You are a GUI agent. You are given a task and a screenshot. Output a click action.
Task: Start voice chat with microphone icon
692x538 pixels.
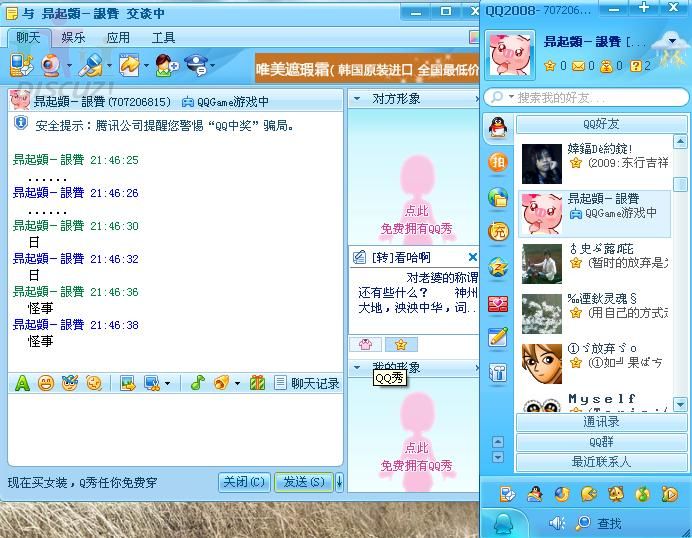(x=90, y=66)
